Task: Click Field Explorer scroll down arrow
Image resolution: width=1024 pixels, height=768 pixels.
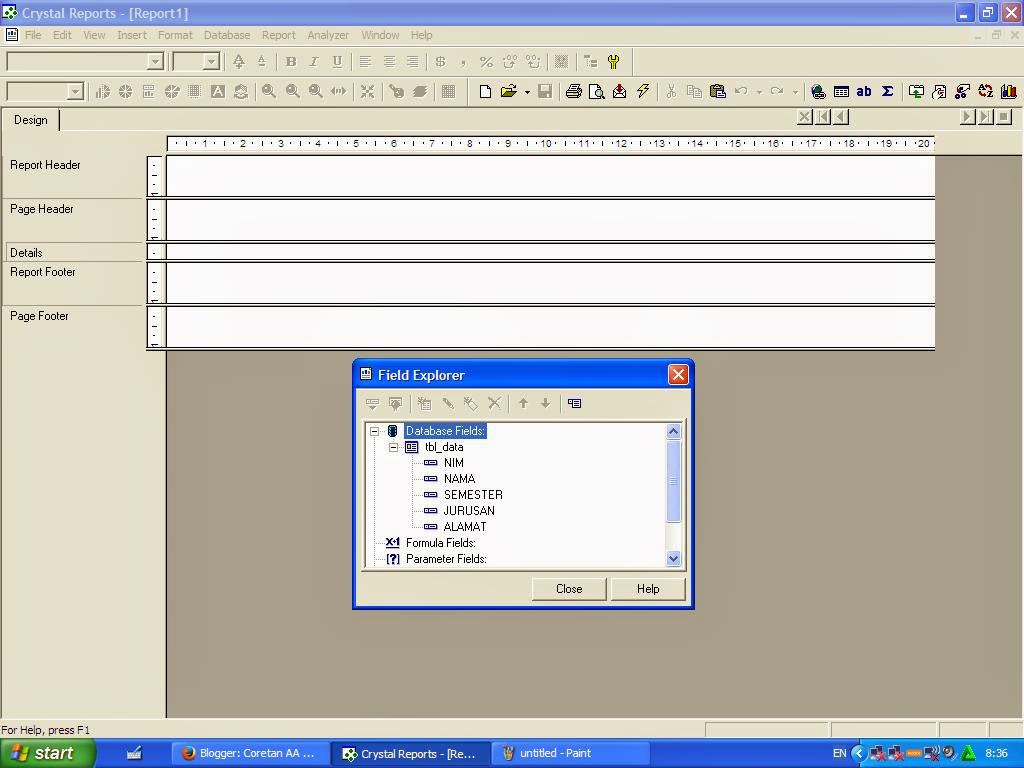Action: [x=673, y=558]
